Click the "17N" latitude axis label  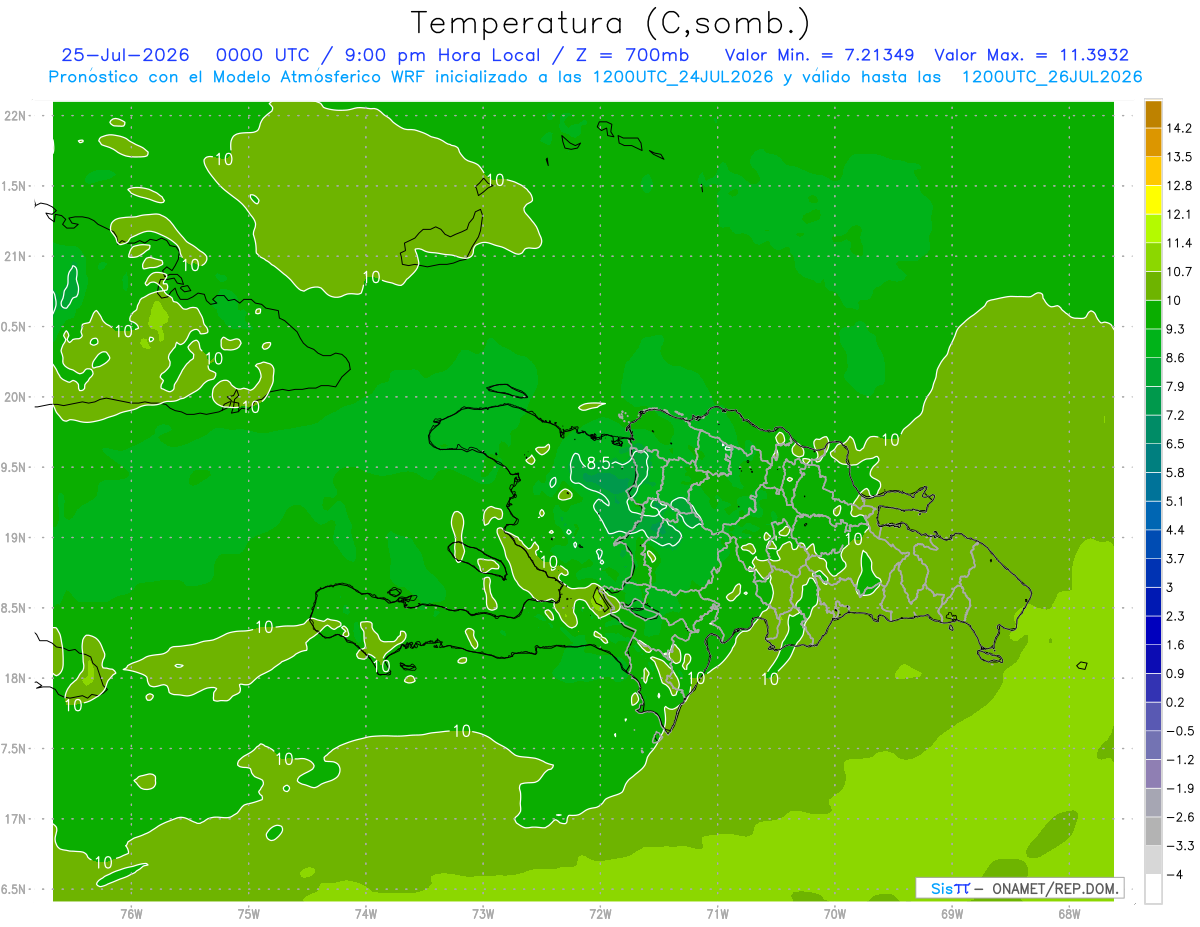[x=15, y=819]
